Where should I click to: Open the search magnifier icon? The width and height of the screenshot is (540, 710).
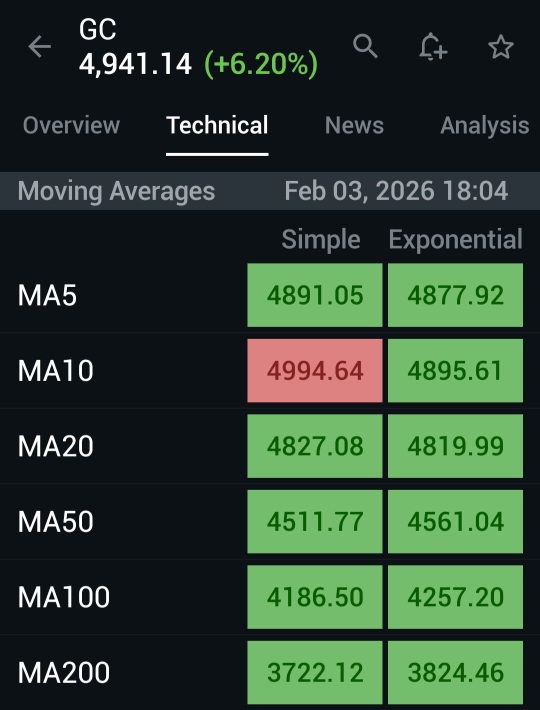click(365, 46)
